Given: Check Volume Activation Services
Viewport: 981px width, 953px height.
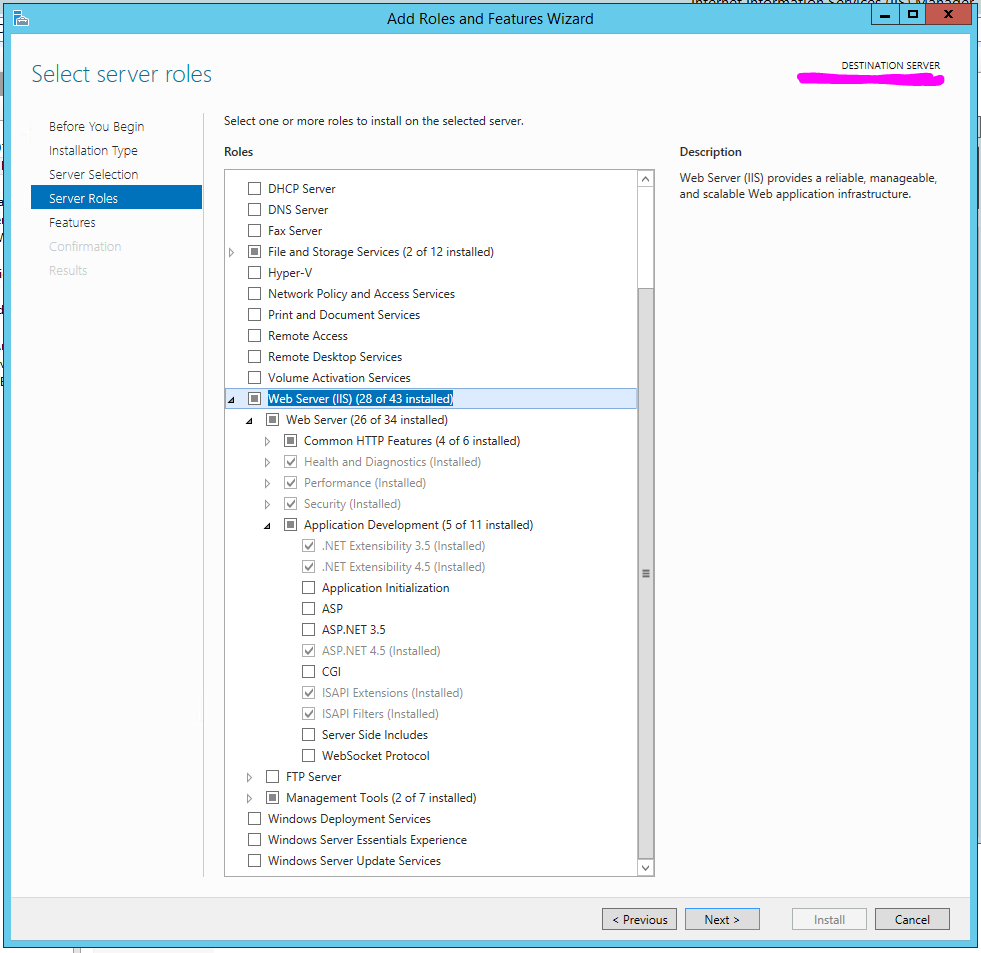Looking at the screenshot, I should [255, 377].
